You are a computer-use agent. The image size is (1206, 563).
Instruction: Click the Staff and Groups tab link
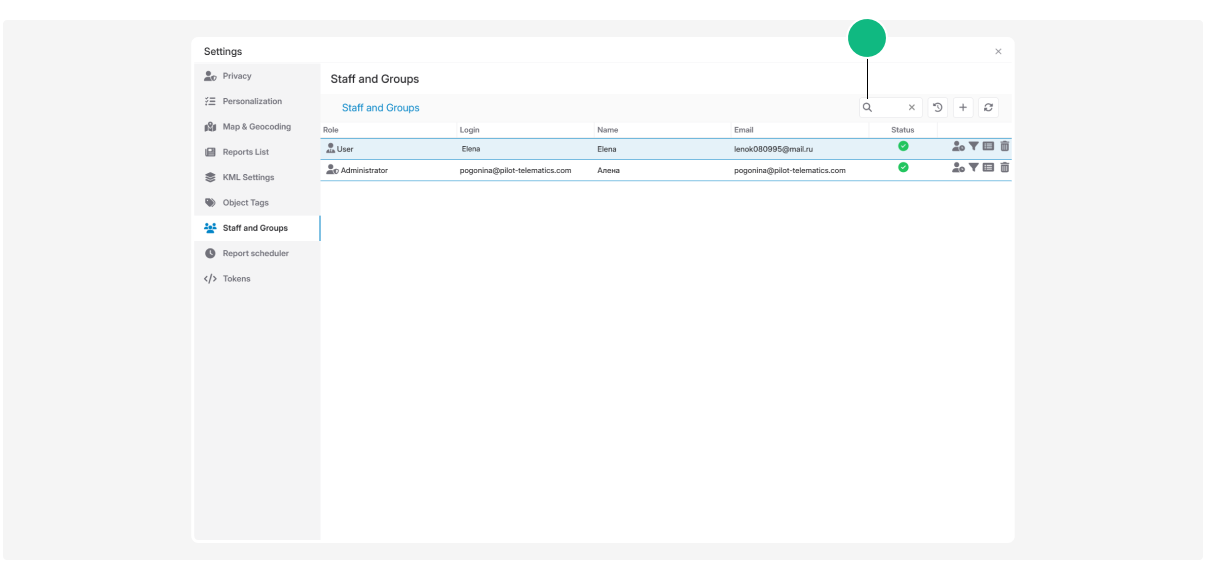click(x=381, y=108)
